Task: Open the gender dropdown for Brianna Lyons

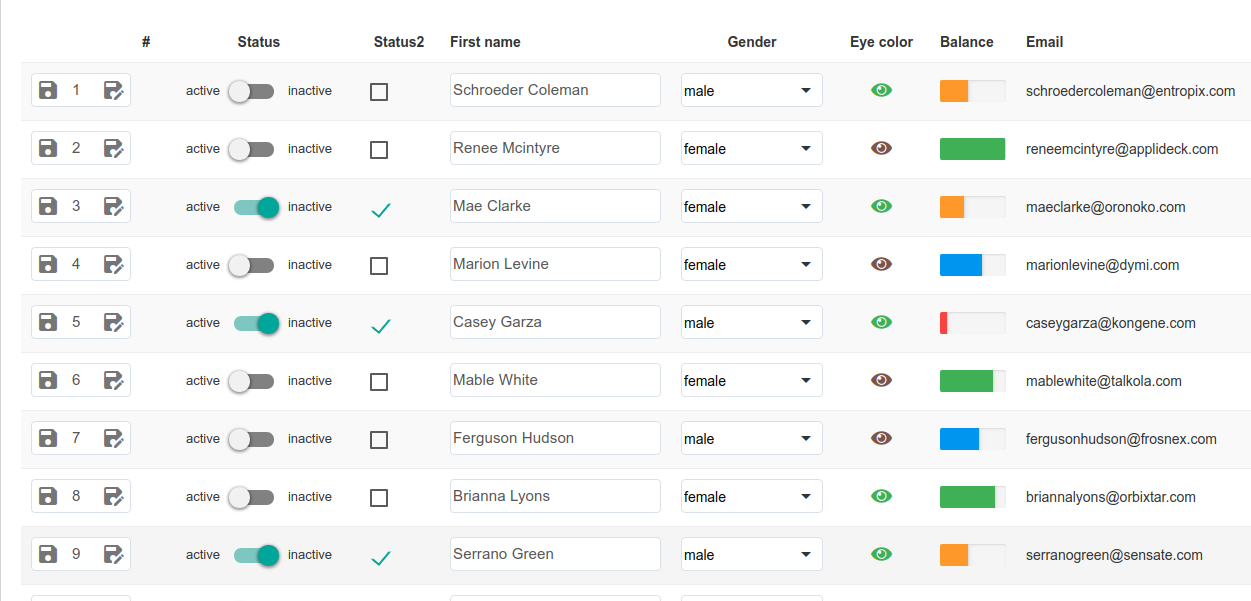Action: coord(751,496)
